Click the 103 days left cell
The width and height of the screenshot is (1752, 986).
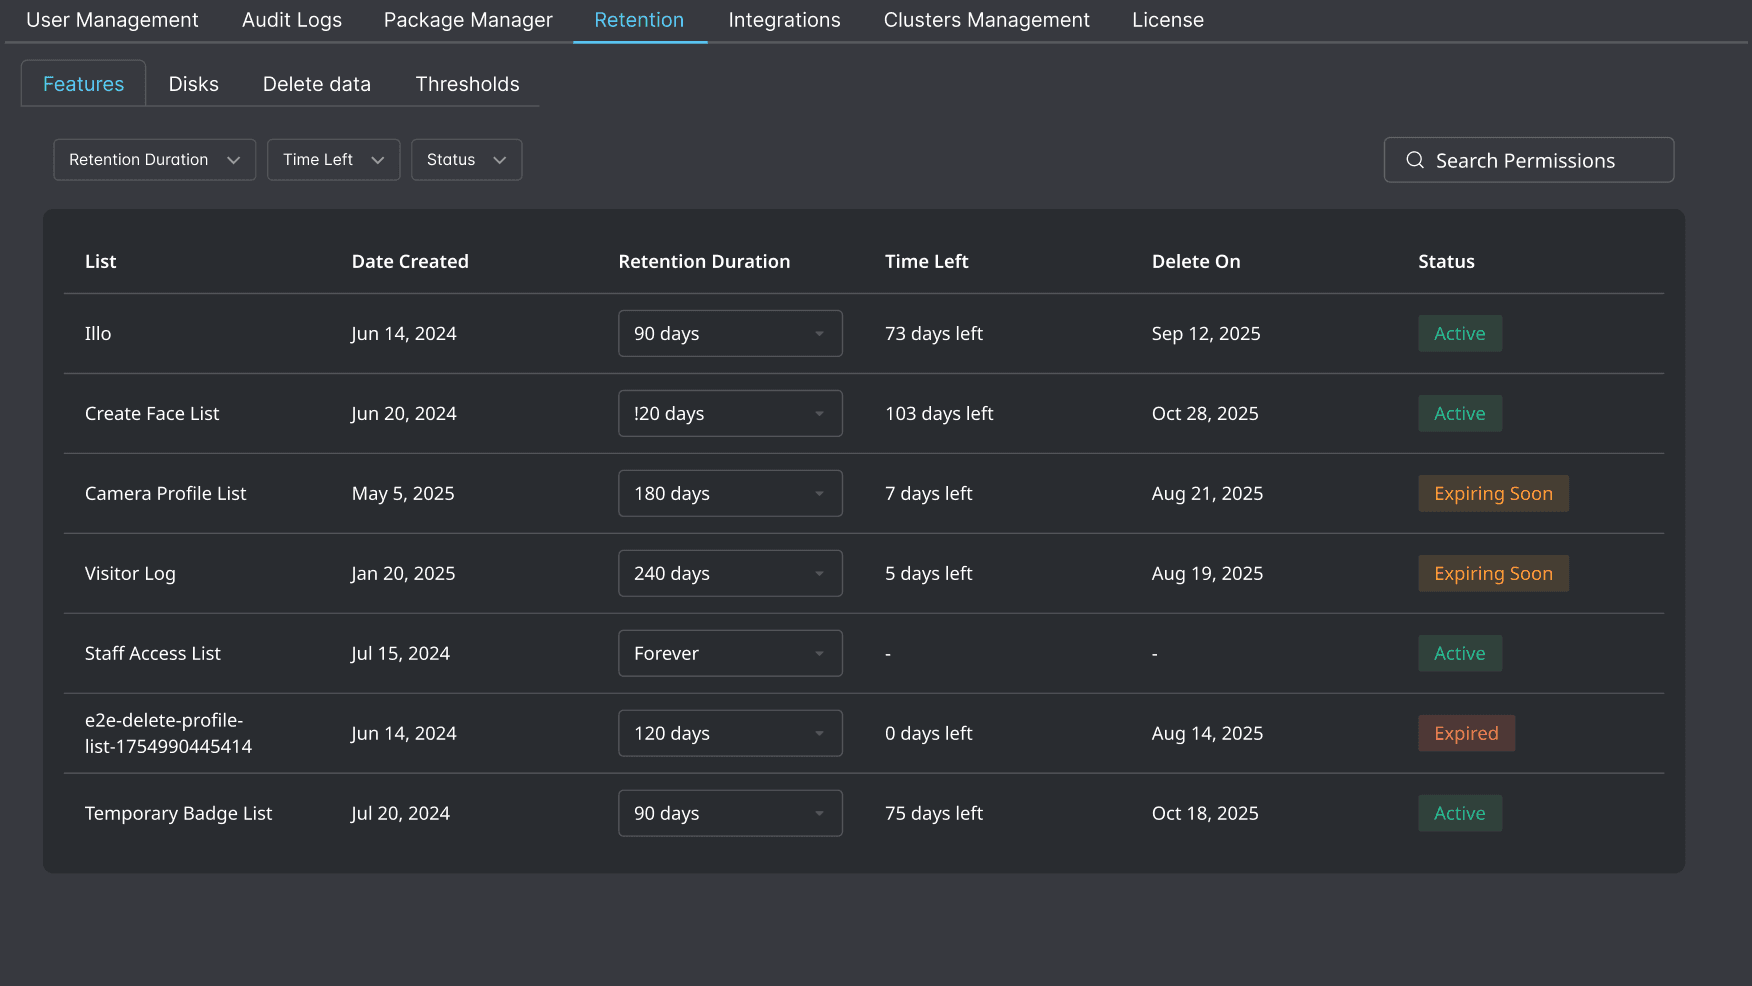(x=939, y=413)
